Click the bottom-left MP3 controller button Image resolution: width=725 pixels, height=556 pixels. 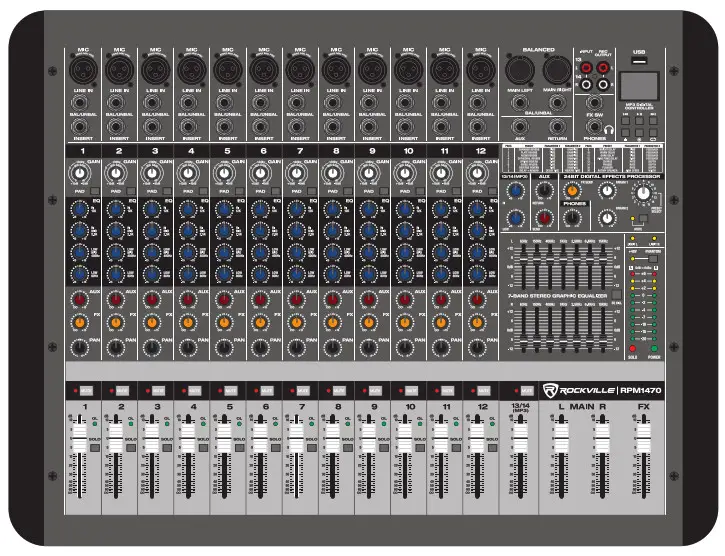[x=625, y=133]
